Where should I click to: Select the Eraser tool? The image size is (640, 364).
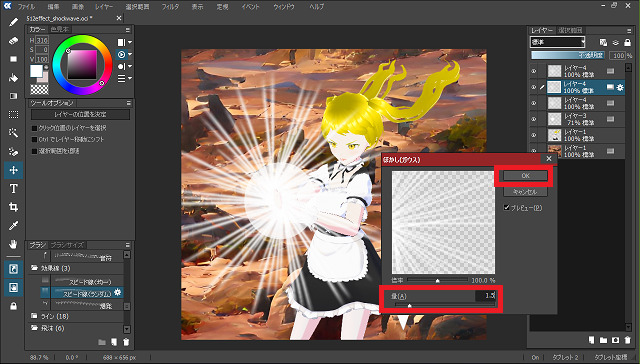click(13, 40)
